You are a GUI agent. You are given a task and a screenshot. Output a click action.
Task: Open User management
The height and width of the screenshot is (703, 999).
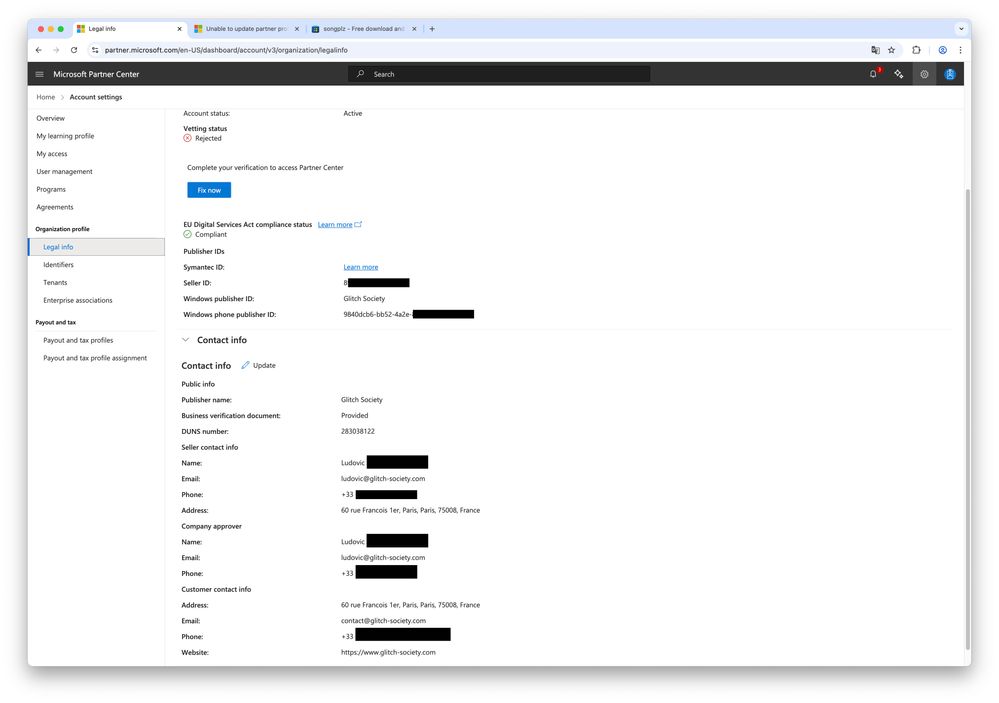64,171
